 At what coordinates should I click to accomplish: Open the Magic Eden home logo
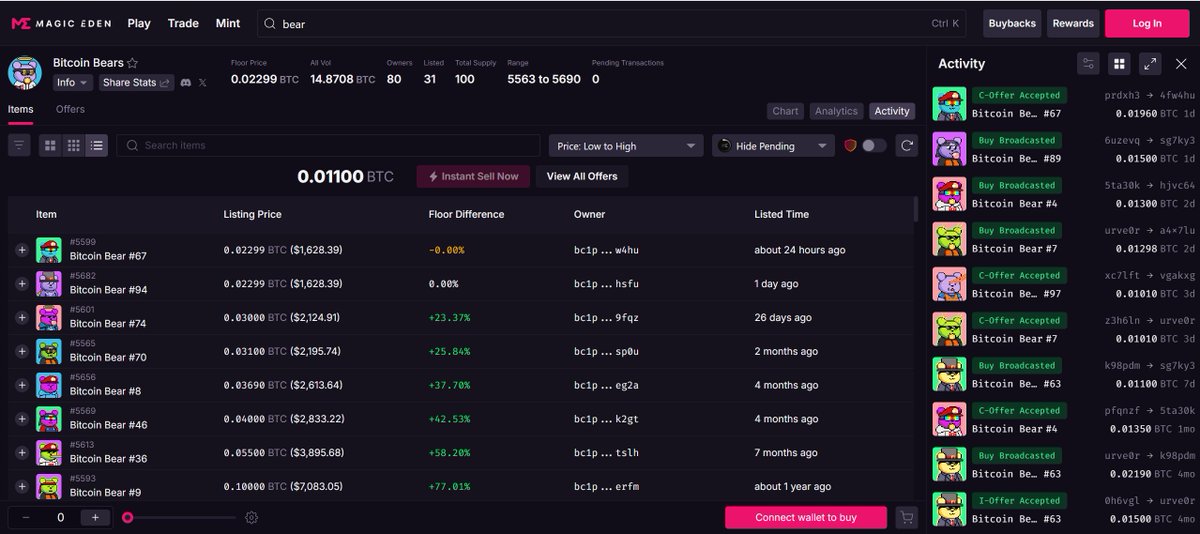point(61,23)
